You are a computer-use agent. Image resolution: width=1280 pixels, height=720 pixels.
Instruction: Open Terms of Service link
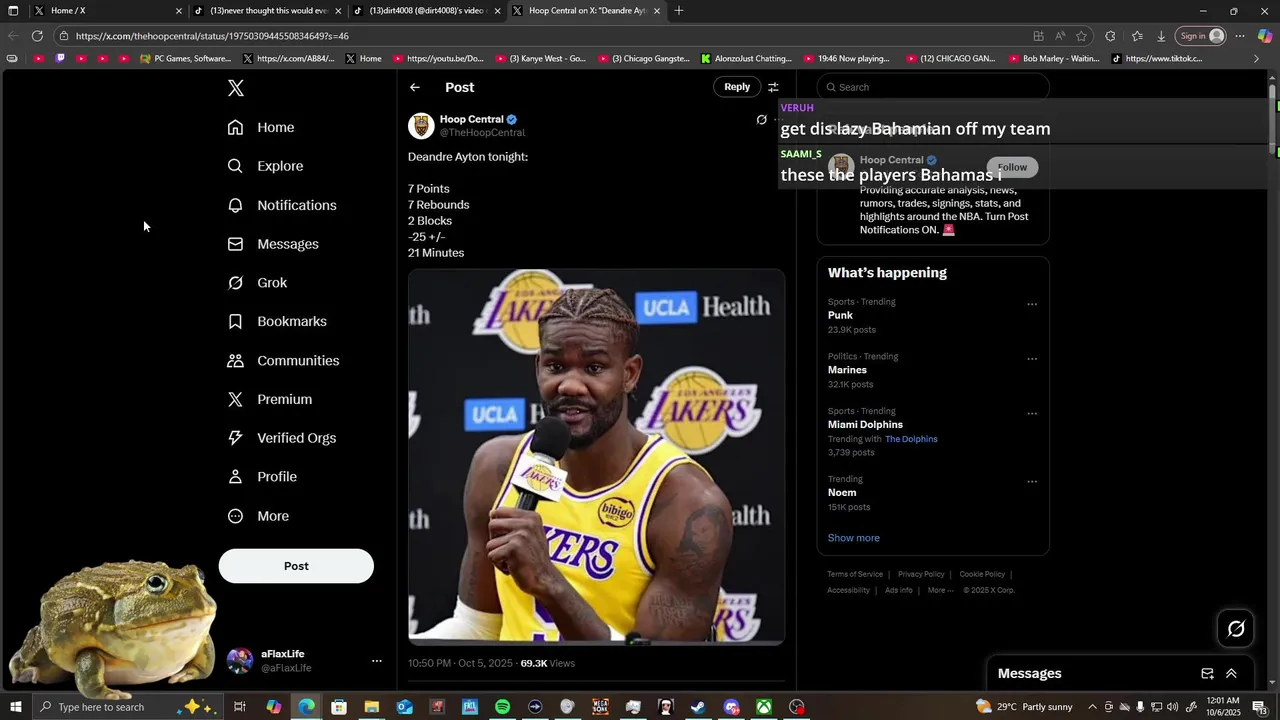click(x=855, y=574)
